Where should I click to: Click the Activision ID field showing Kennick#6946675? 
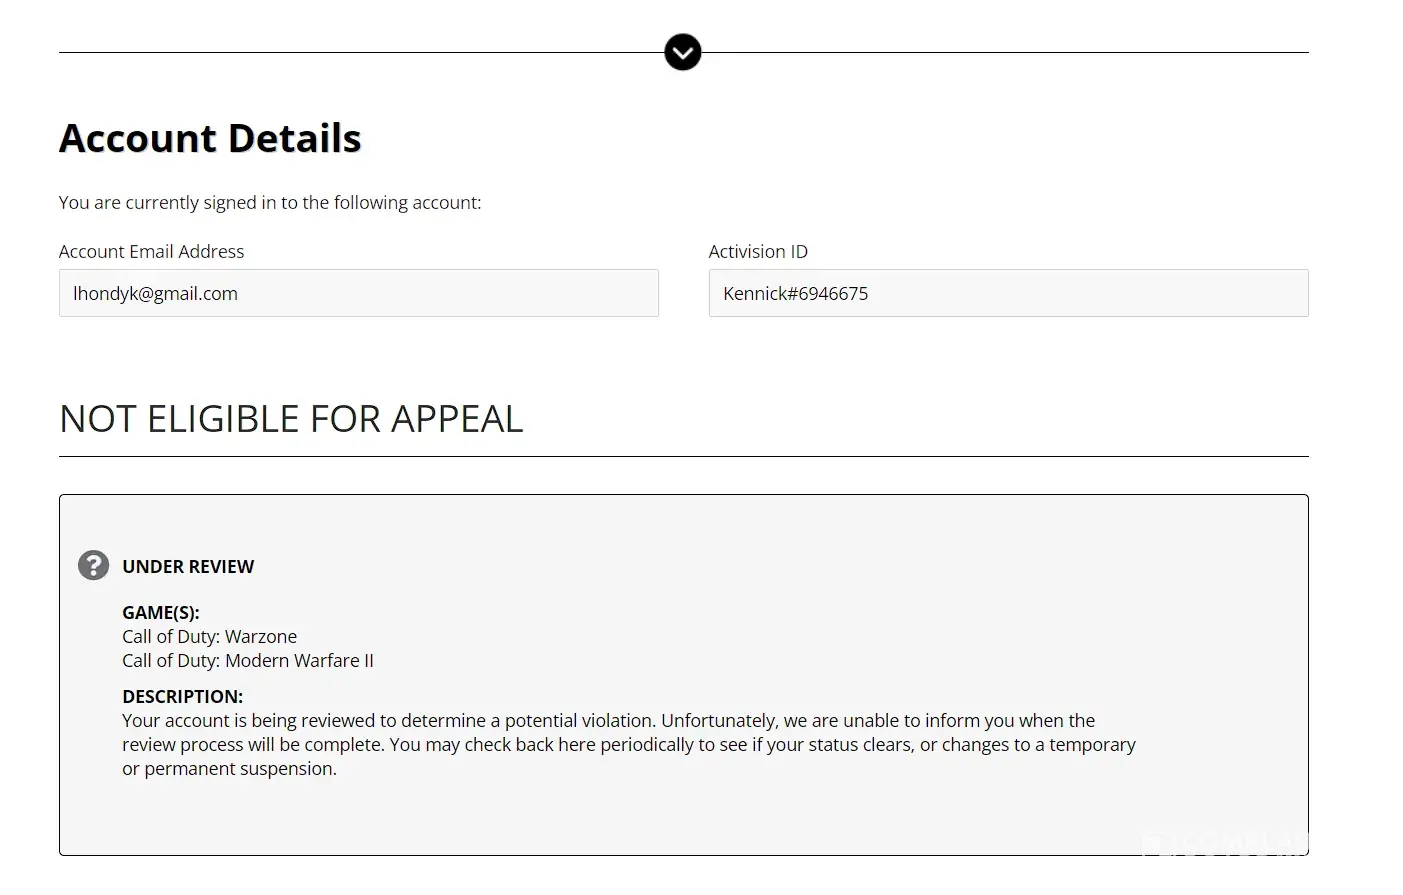click(x=1008, y=293)
